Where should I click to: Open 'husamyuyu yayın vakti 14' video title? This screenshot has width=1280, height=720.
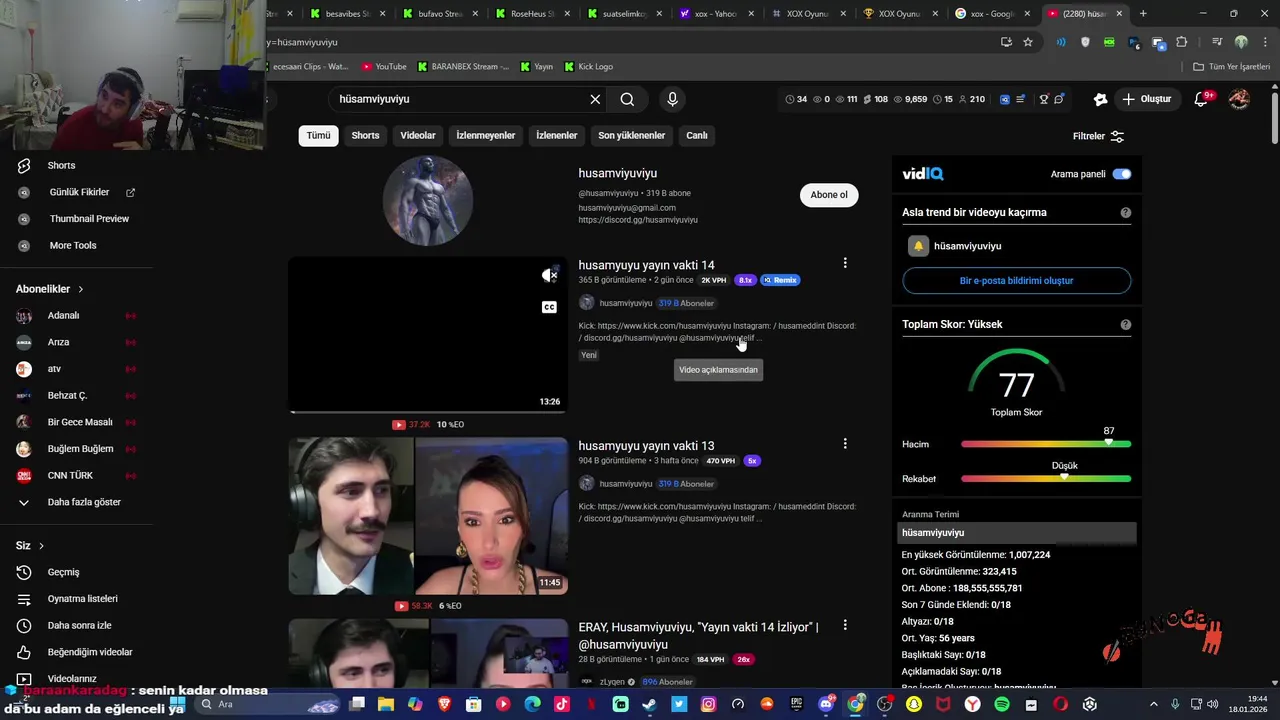pos(646,265)
